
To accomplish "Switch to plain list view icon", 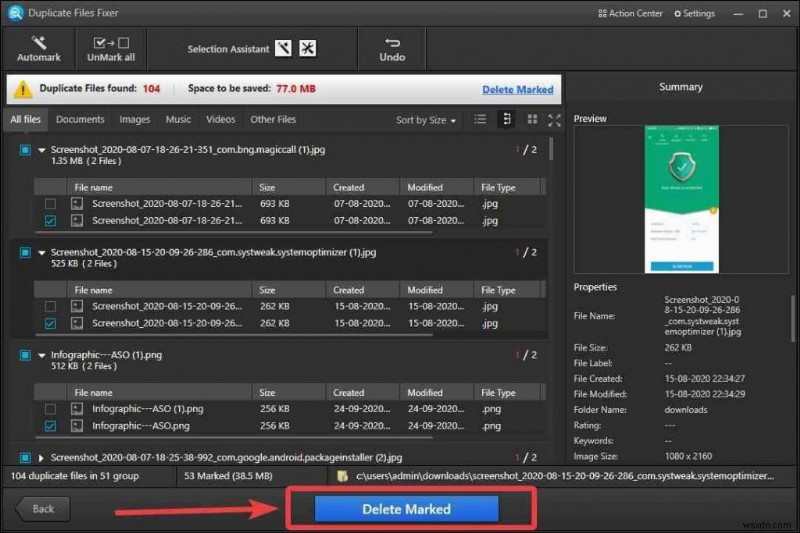I will [x=480, y=119].
